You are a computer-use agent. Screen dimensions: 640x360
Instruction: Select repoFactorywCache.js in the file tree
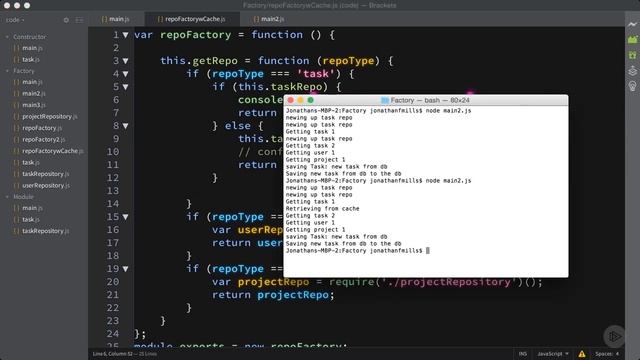(53, 151)
